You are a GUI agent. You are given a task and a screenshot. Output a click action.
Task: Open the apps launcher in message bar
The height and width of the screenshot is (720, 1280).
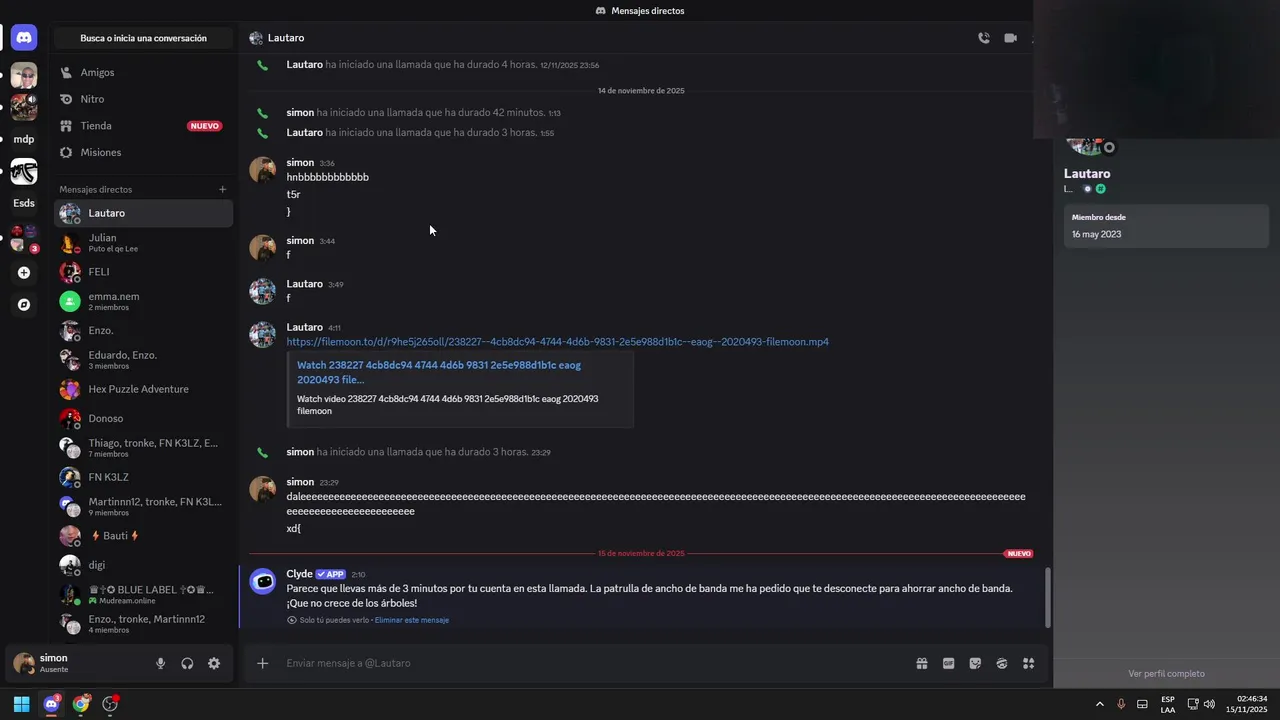[1028, 663]
